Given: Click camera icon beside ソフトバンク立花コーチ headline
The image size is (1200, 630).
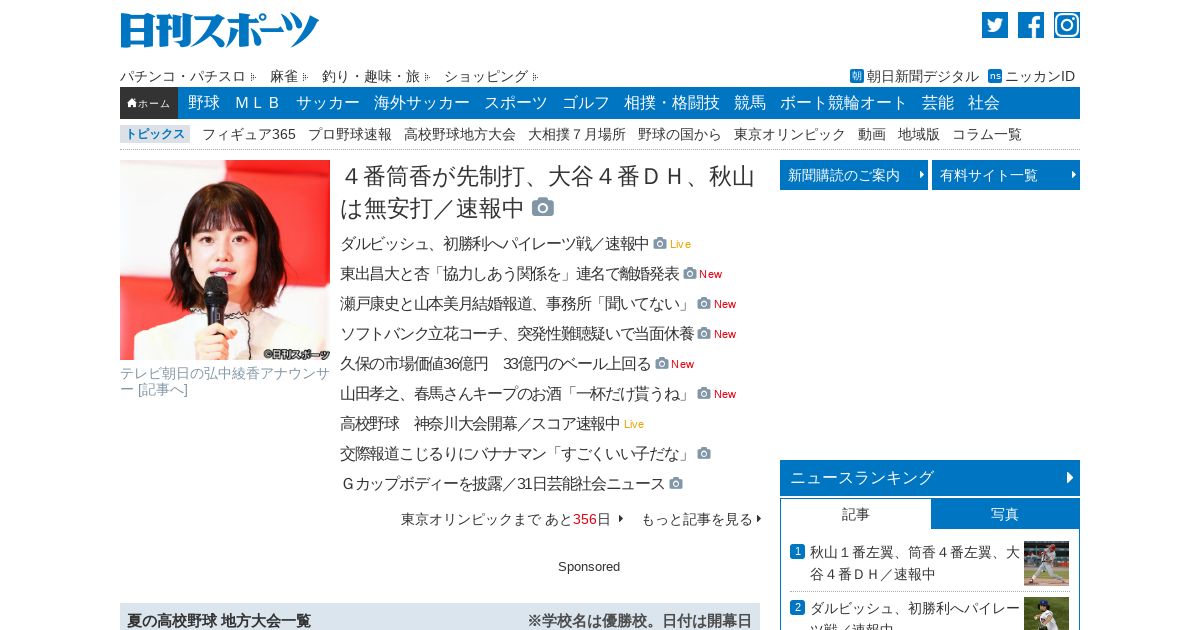Looking at the screenshot, I should [704, 333].
